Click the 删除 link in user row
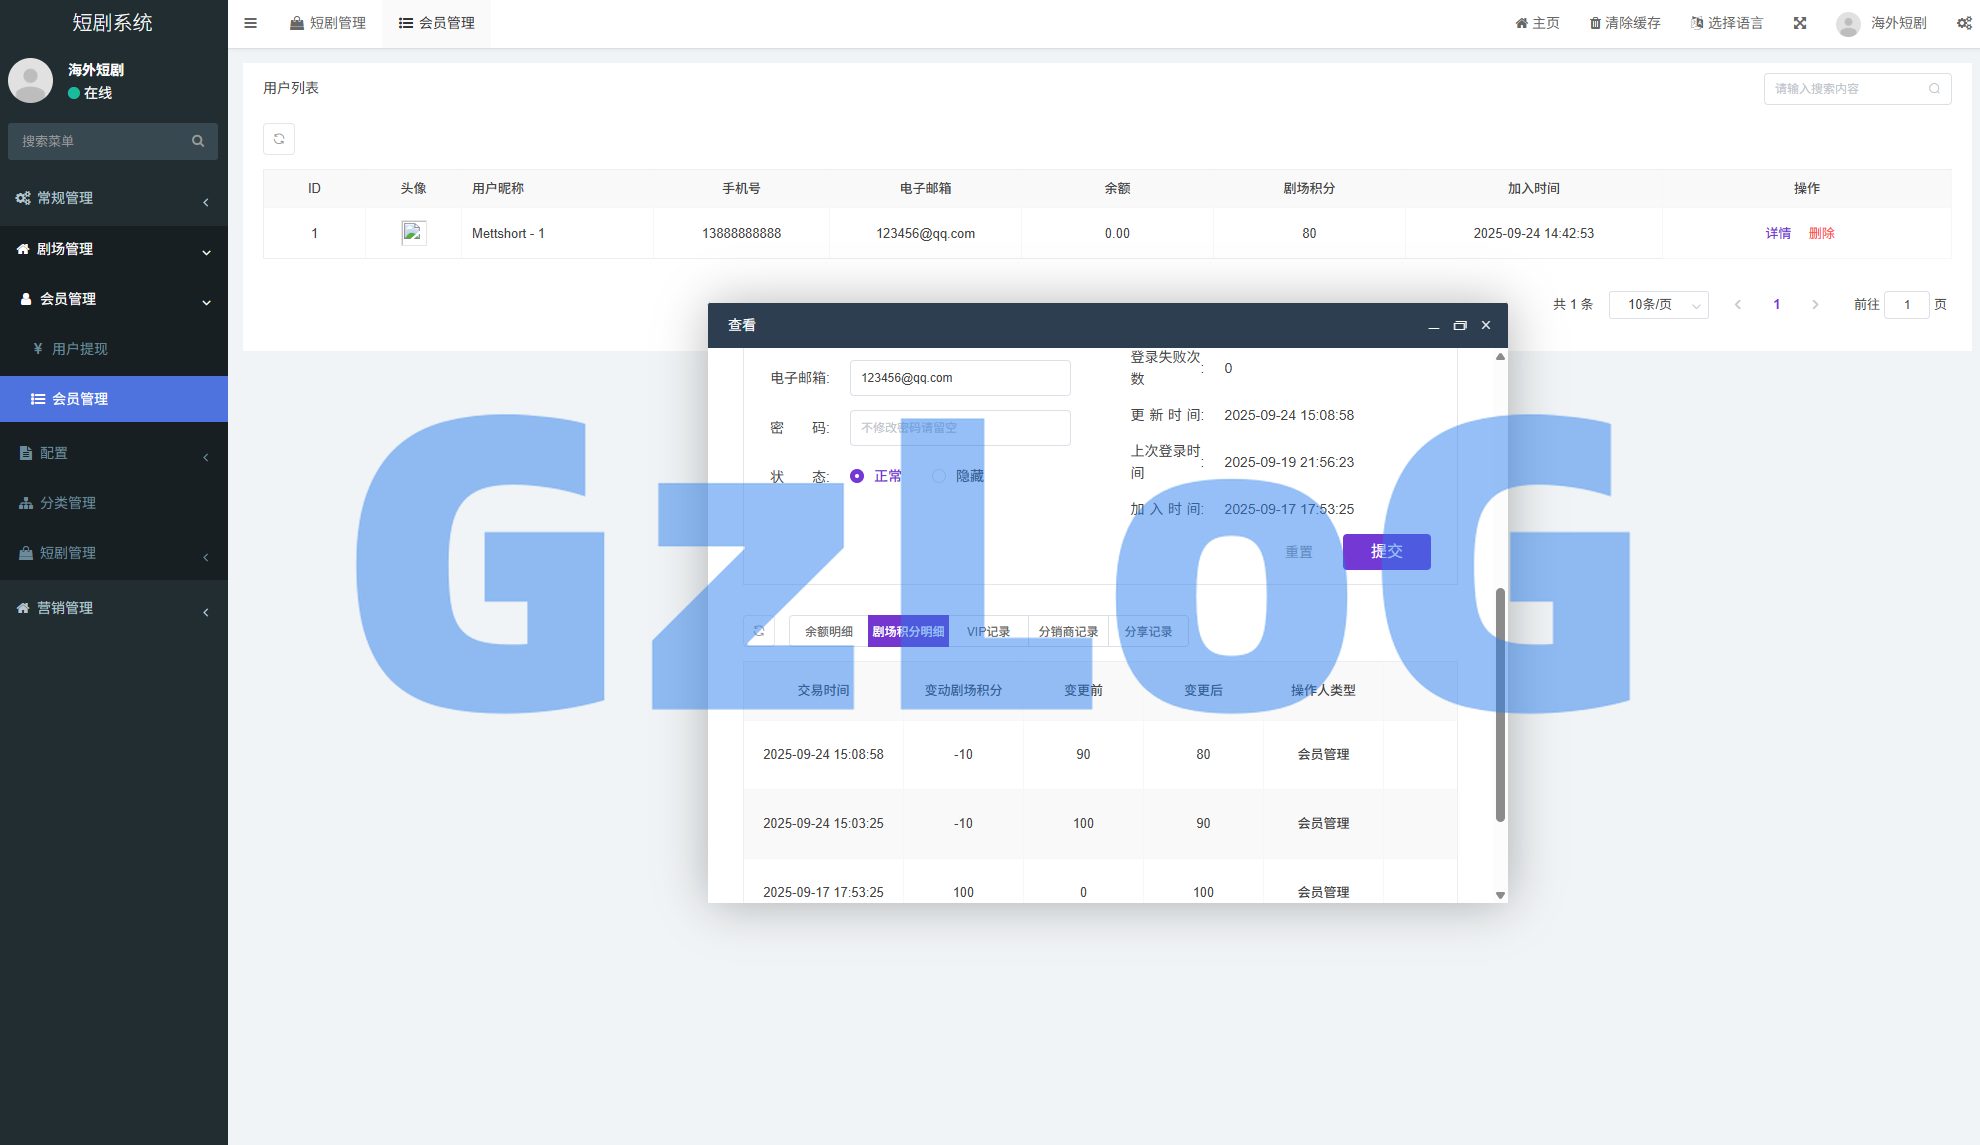 click(x=1821, y=233)
